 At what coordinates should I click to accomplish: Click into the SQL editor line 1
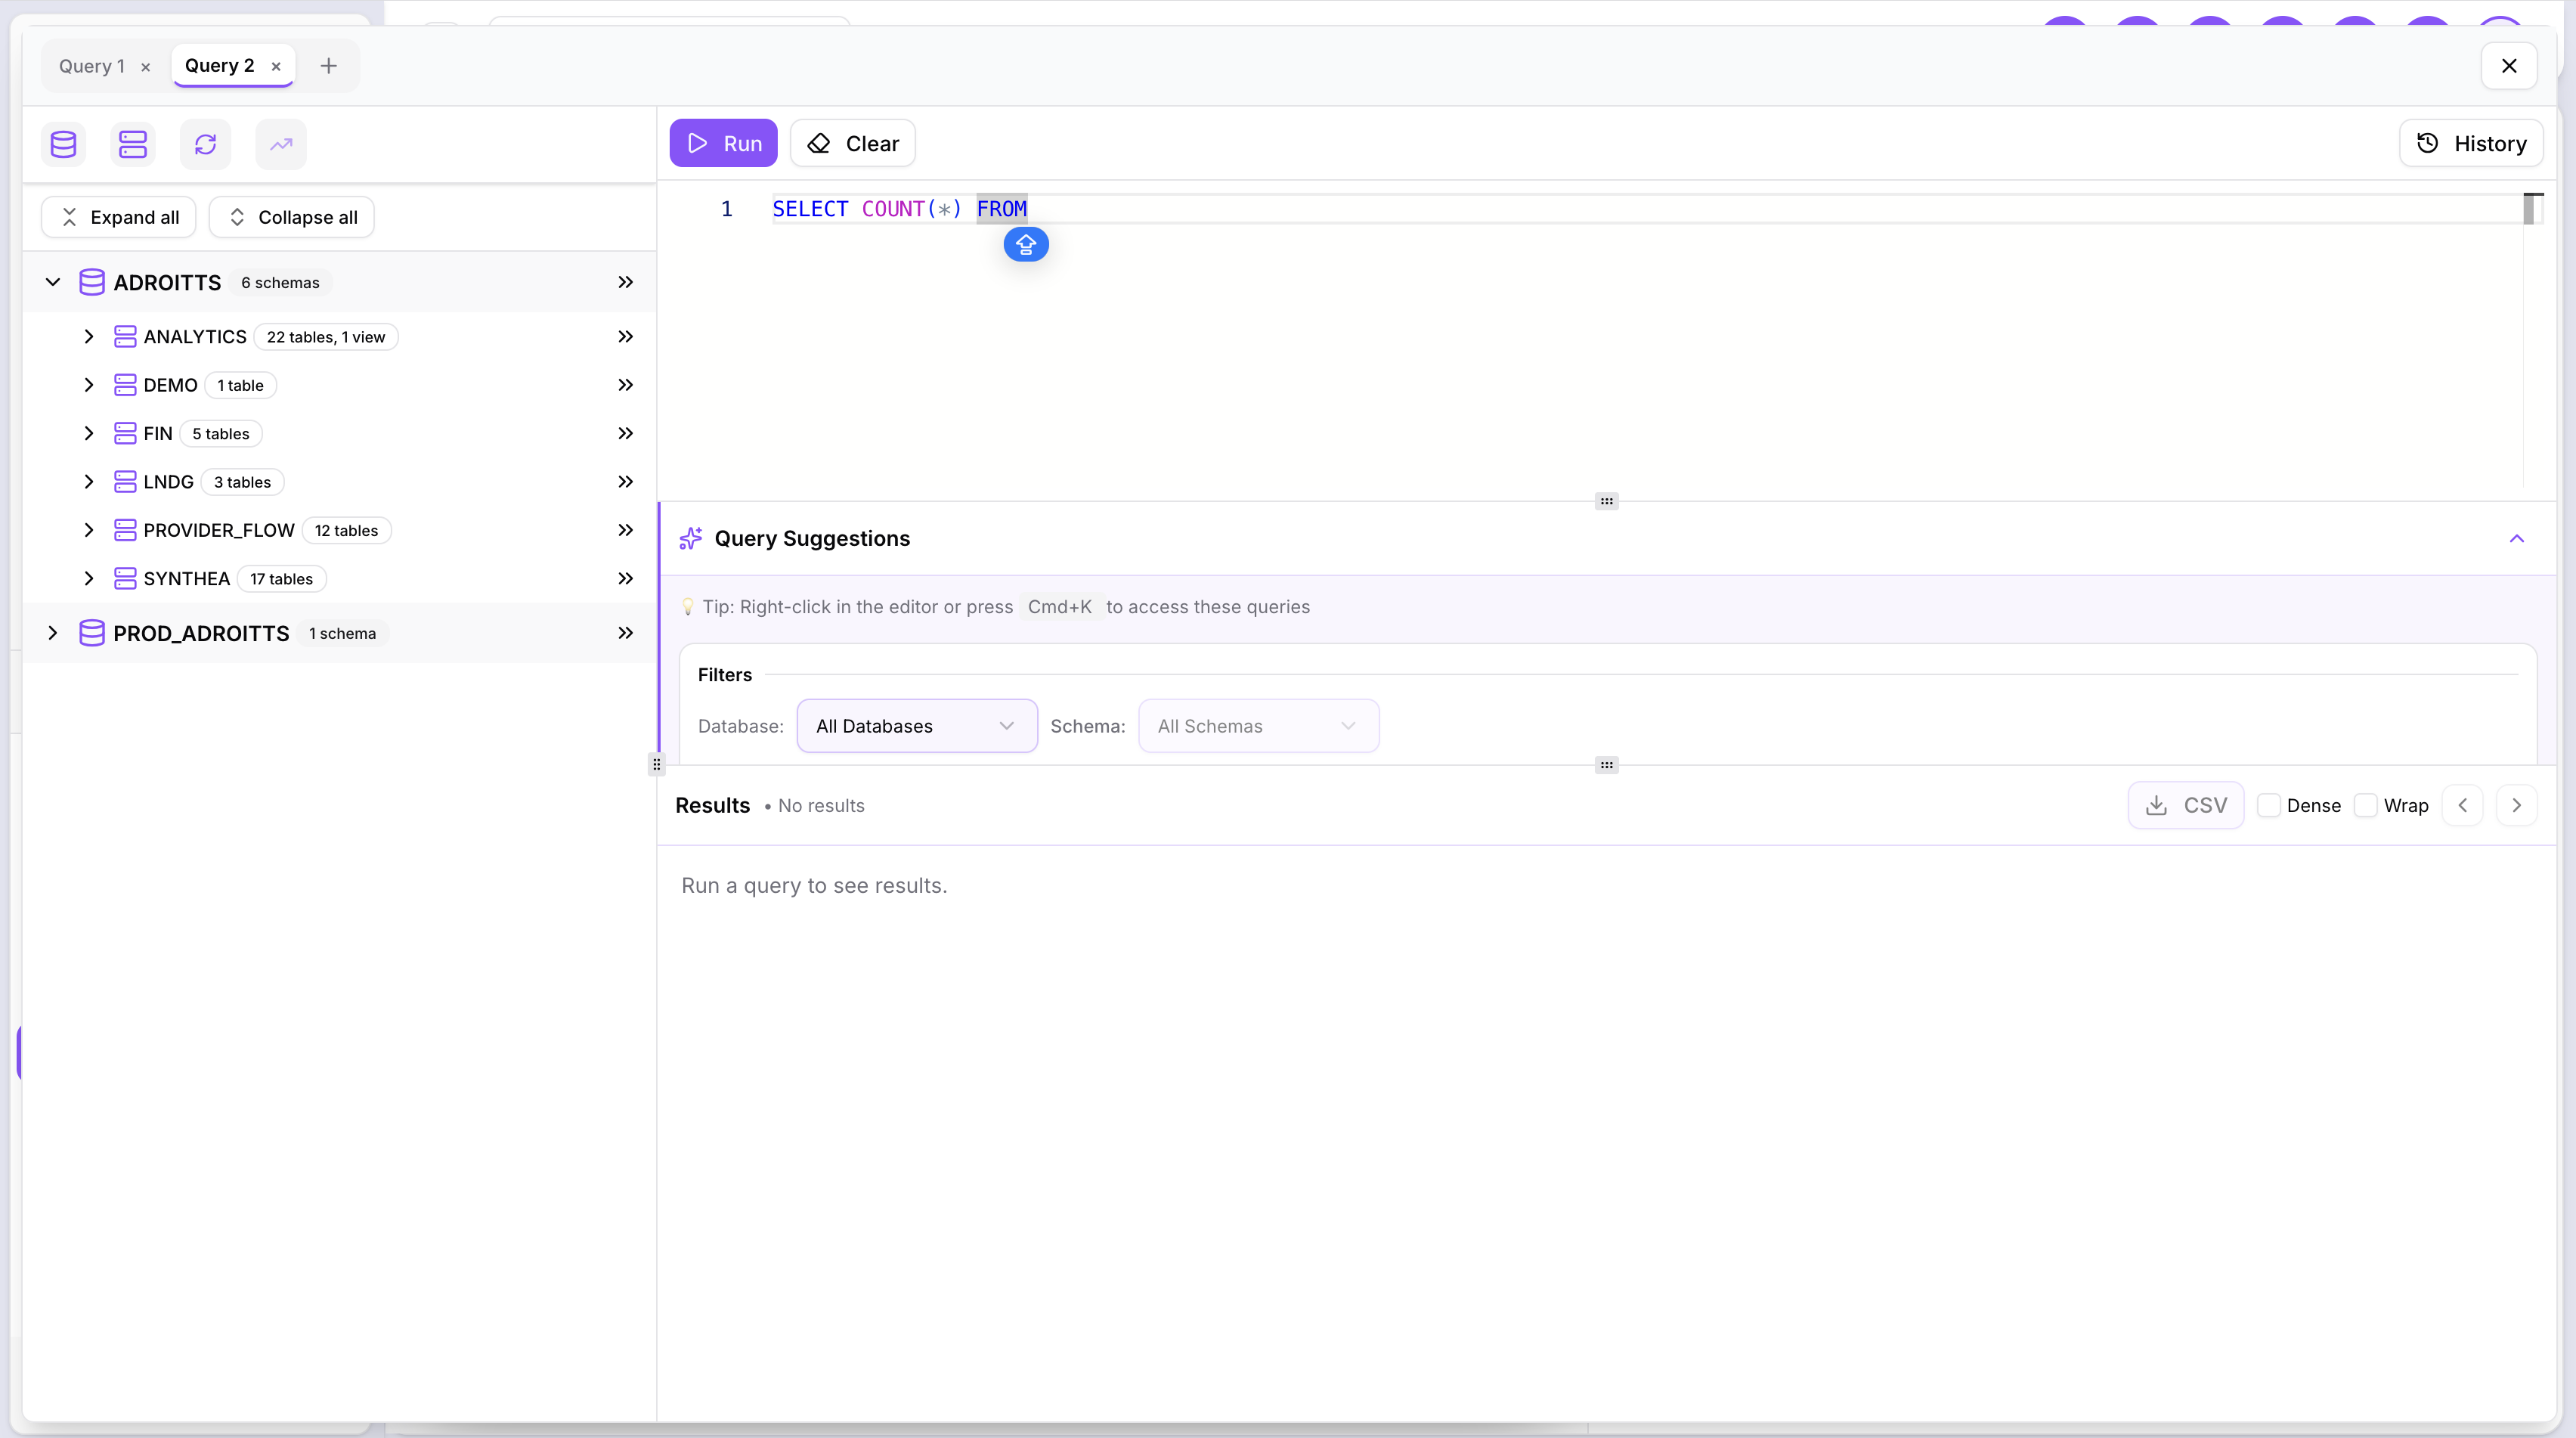pos(1646,209)
